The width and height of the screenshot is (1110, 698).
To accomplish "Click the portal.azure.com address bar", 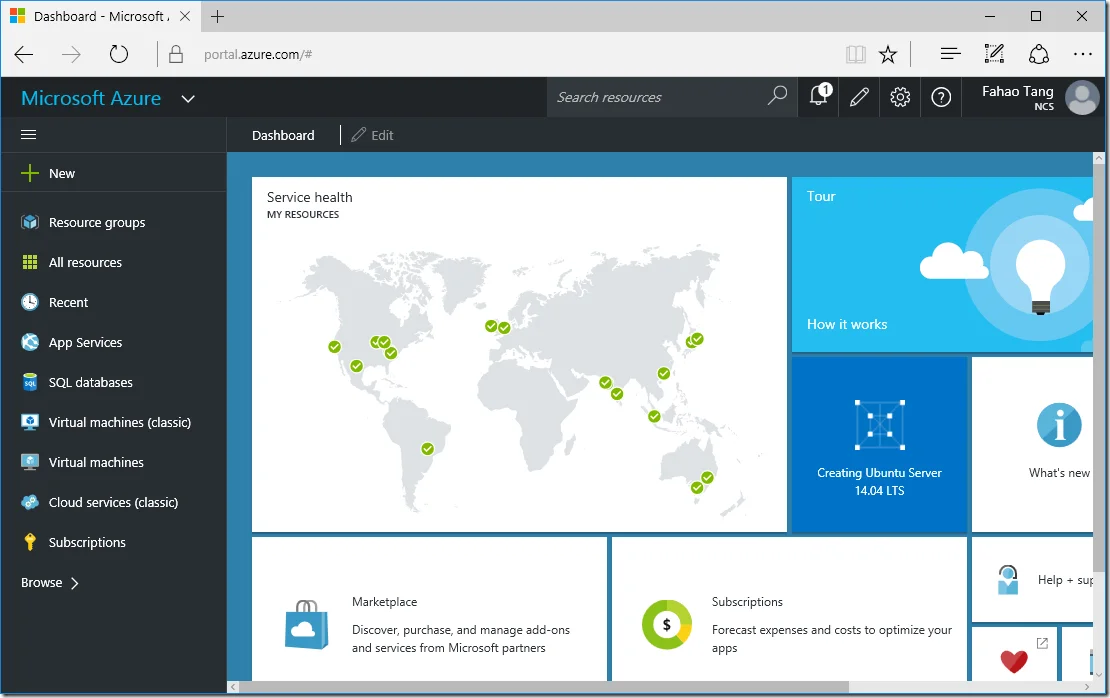I will (x=258, y=55).
